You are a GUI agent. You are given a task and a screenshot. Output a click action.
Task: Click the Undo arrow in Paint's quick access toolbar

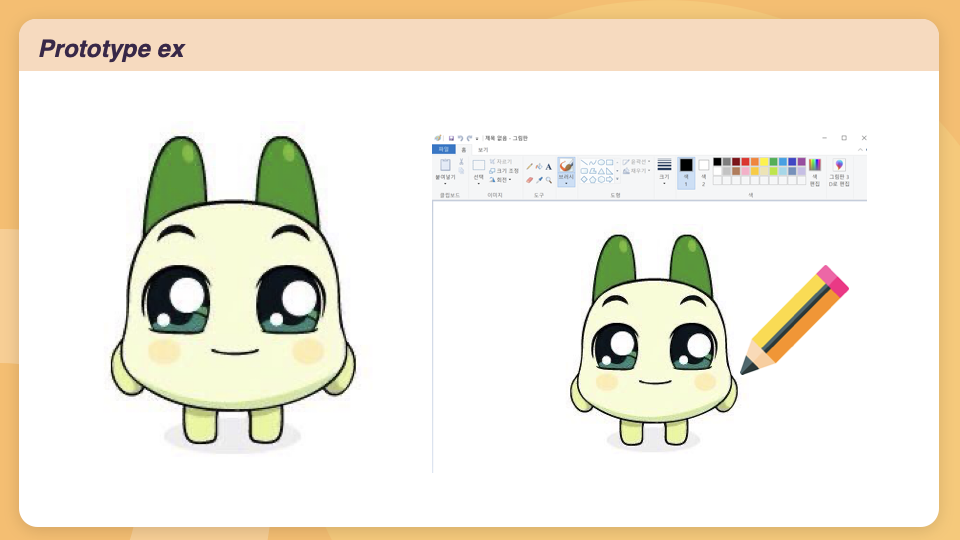point(460,138)
